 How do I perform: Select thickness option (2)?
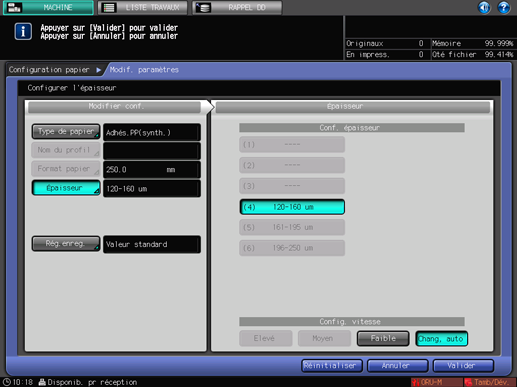(292, 165)
